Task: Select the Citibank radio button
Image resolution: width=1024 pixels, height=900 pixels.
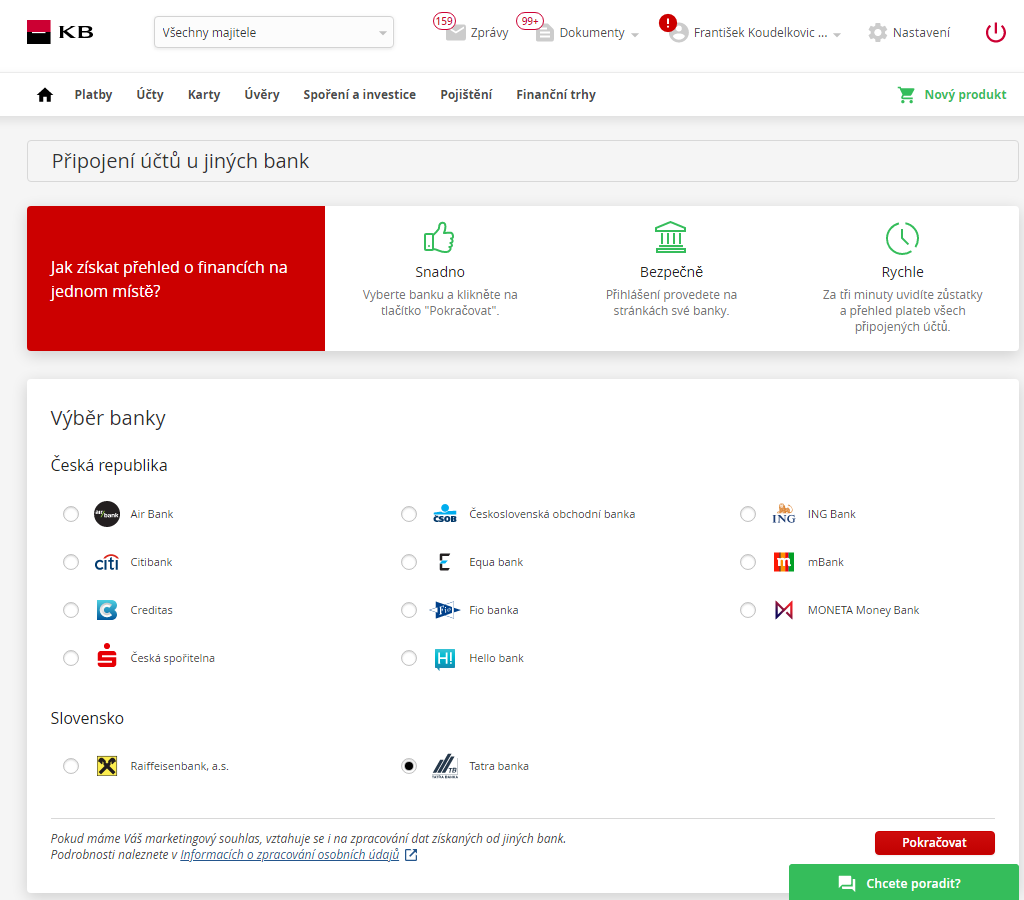Action: point(71,562)
